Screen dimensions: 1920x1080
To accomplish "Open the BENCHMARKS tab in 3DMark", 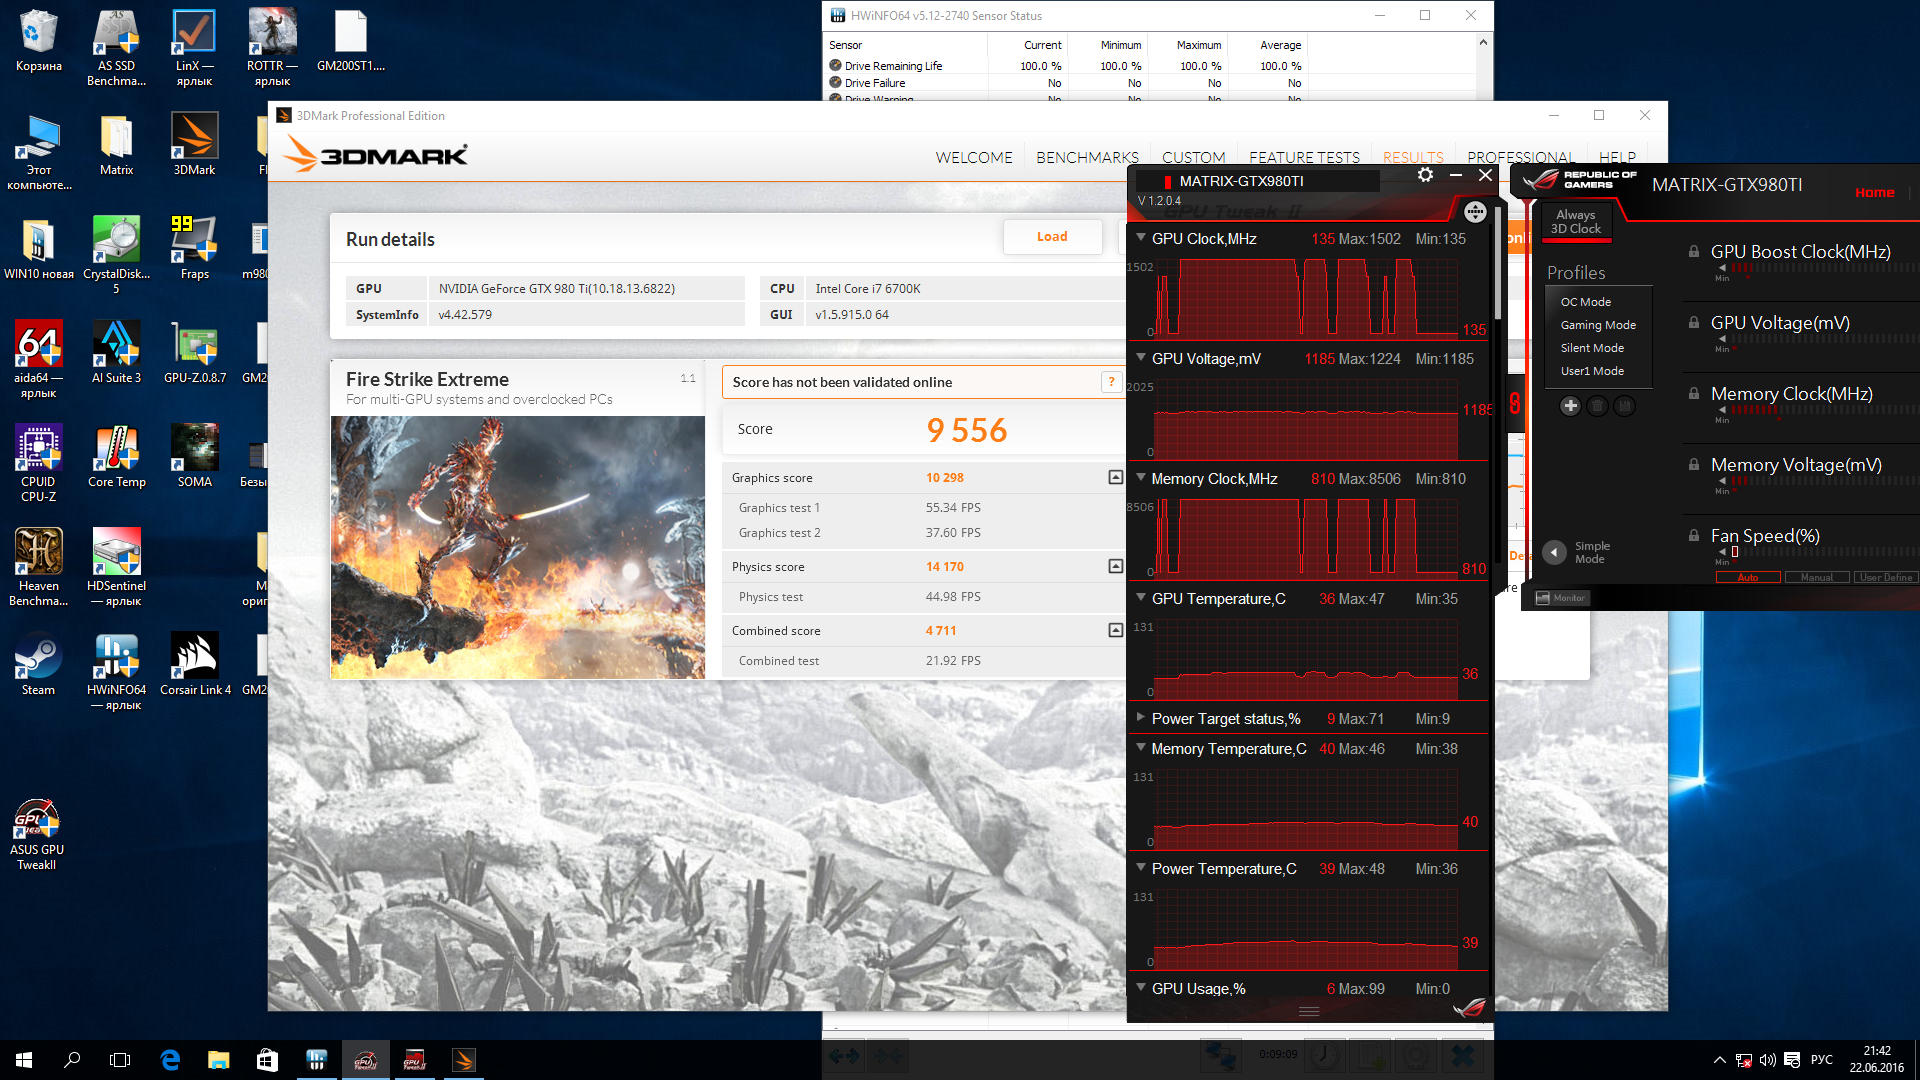I will (1087, 157).
